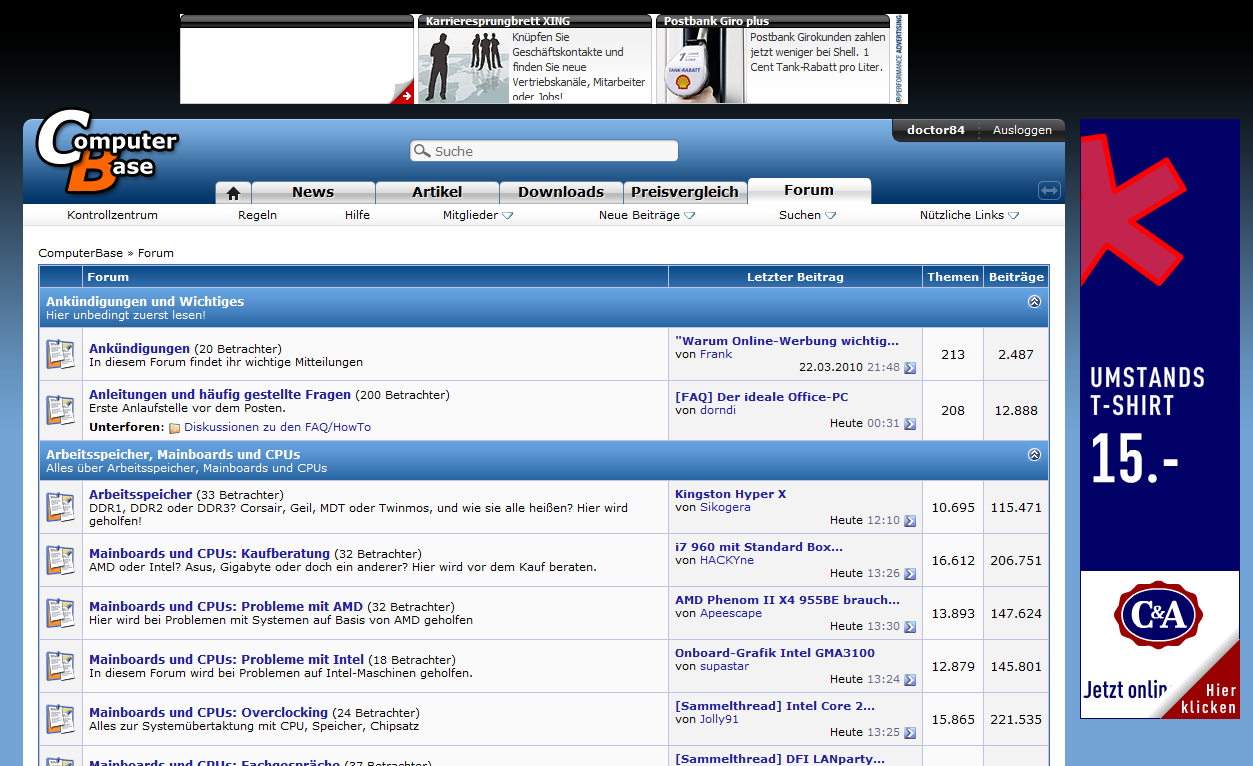View profile of user Jolly91
Screen dimensions: 1253x766
[x=720, y=719]
